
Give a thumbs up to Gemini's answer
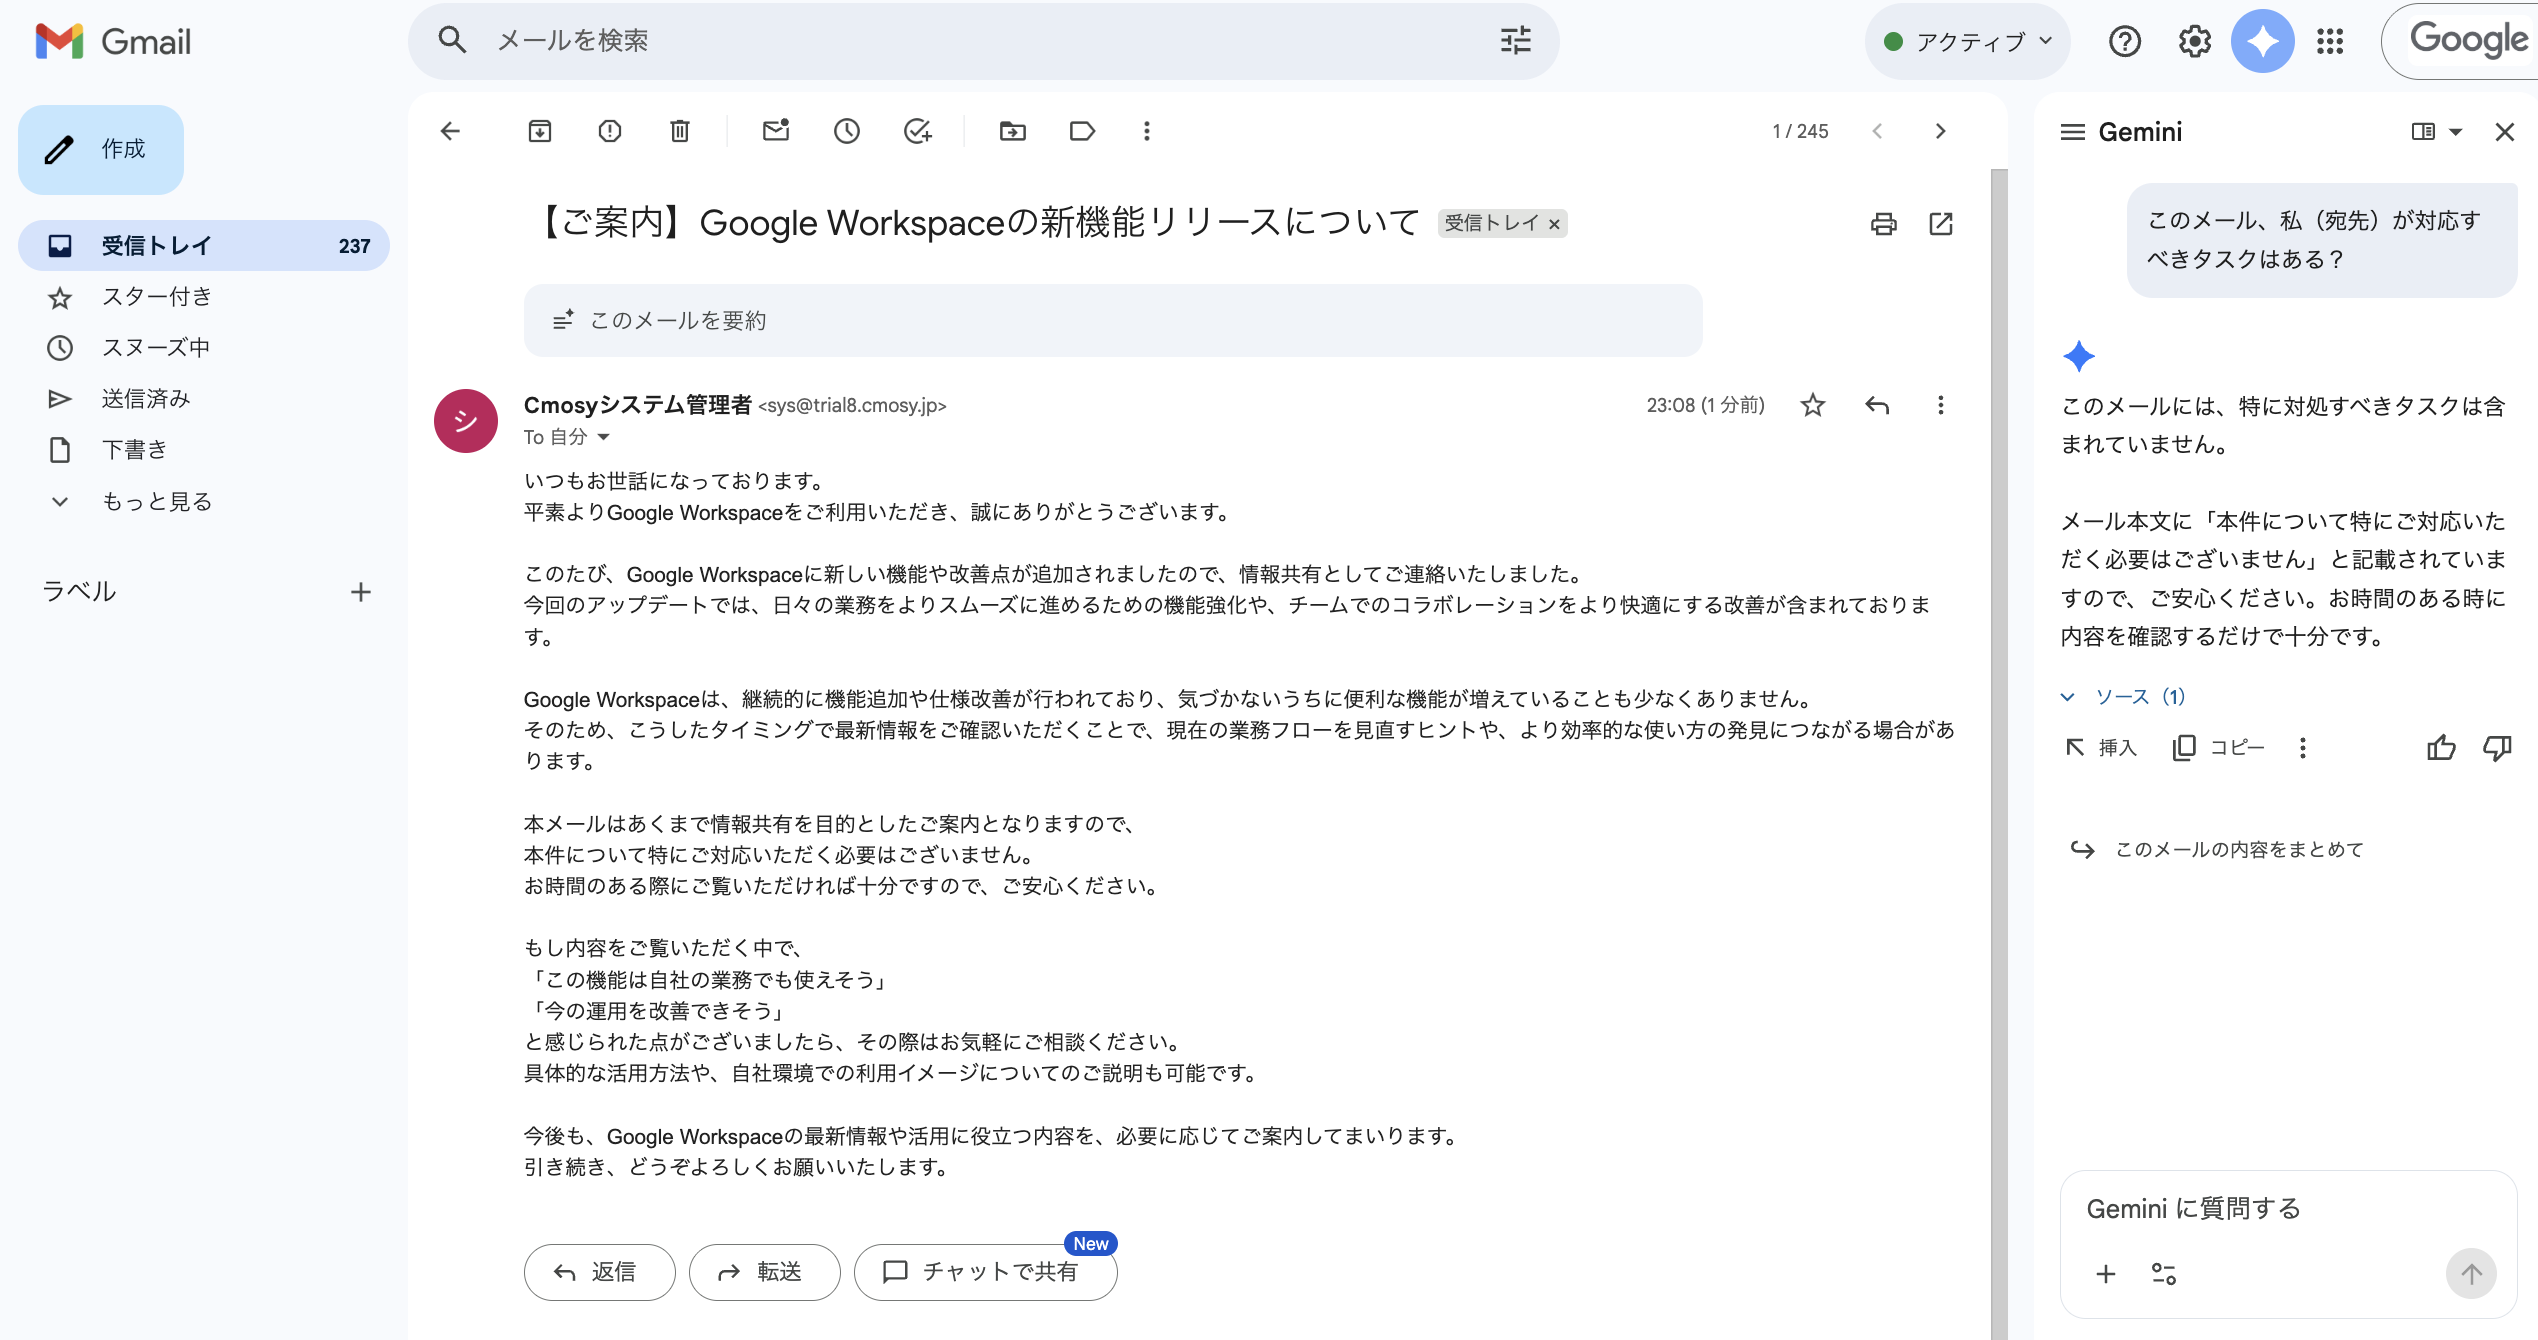[x=2441, y=748]
